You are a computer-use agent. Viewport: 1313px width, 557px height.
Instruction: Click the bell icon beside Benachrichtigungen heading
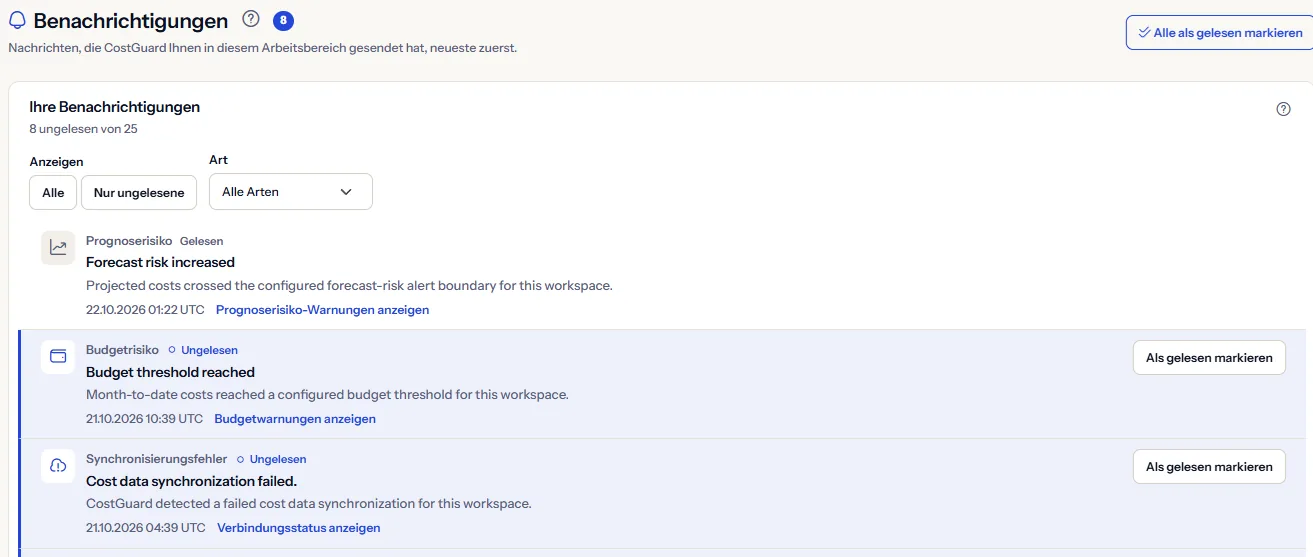click(x=17, y=20)
